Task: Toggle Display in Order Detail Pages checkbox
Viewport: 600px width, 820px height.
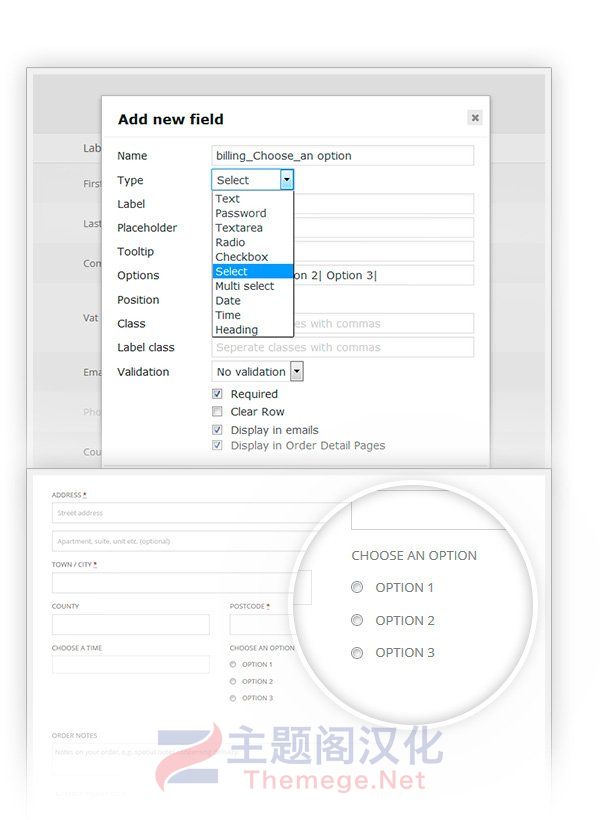Action: (x=217, y=446)
